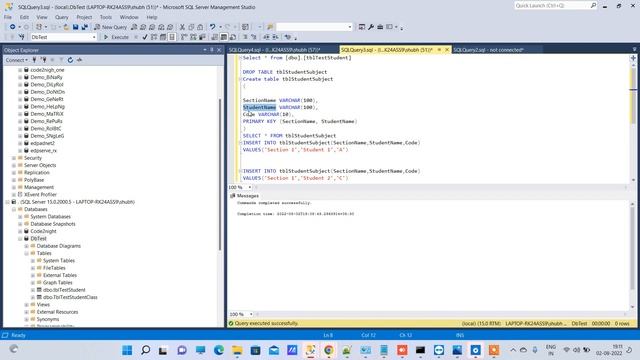Image resolution: width=640 pixels, height=360 pixels.
Task: Click the Database Engine Query icon after New Query
Action: pyautogui.click(x=134, y=27)
